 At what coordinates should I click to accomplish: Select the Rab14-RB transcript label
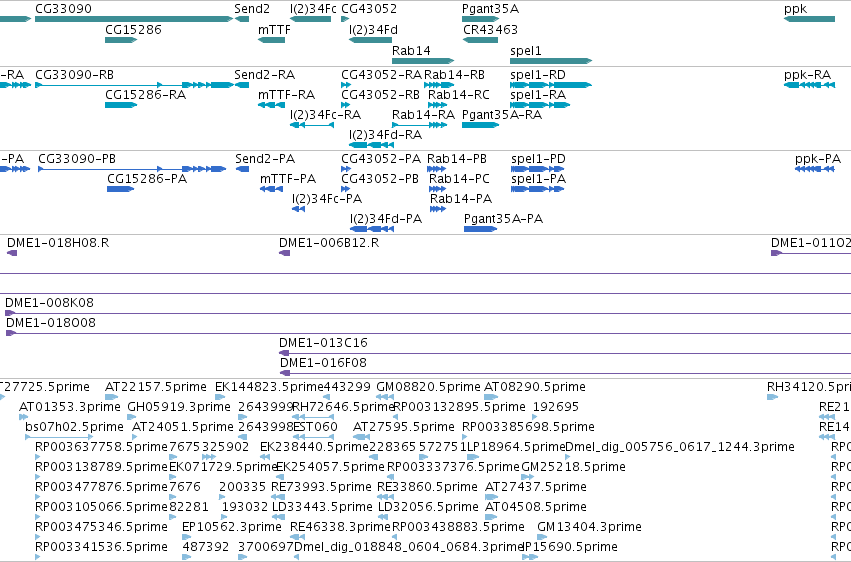pos(454,74)
